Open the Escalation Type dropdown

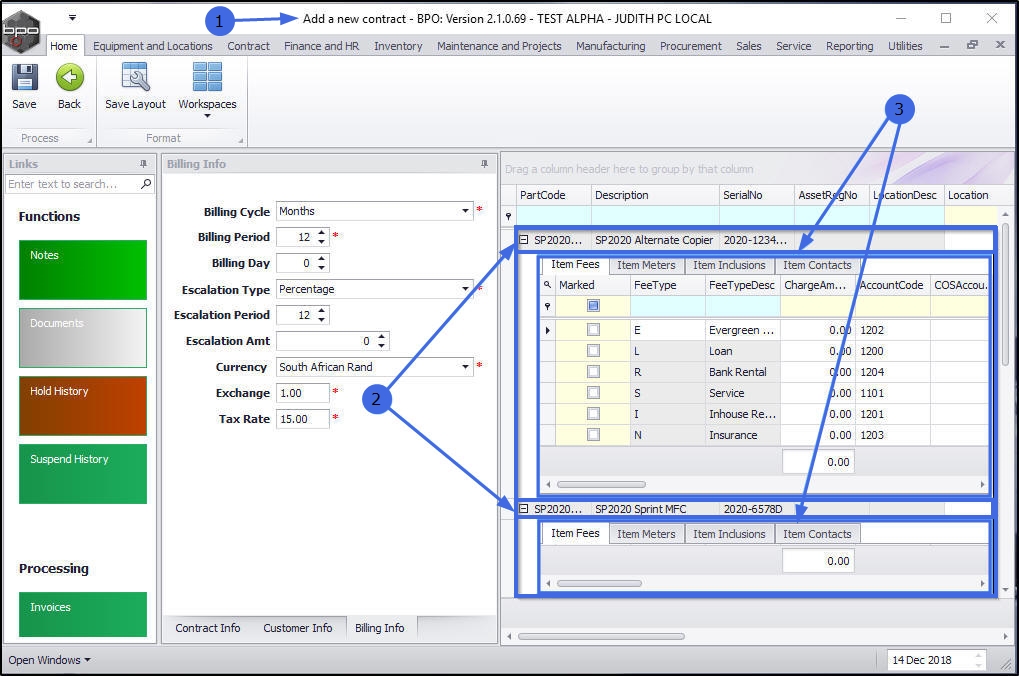point(465,289)
